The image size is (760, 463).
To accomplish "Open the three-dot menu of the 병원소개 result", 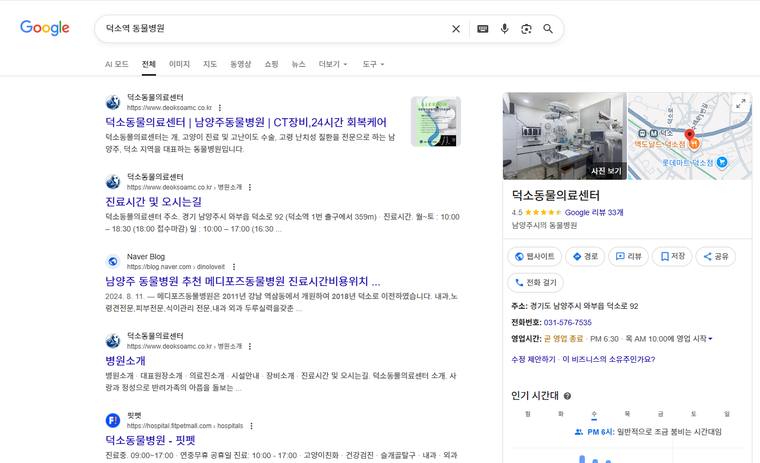I will (x=250, y=346).
